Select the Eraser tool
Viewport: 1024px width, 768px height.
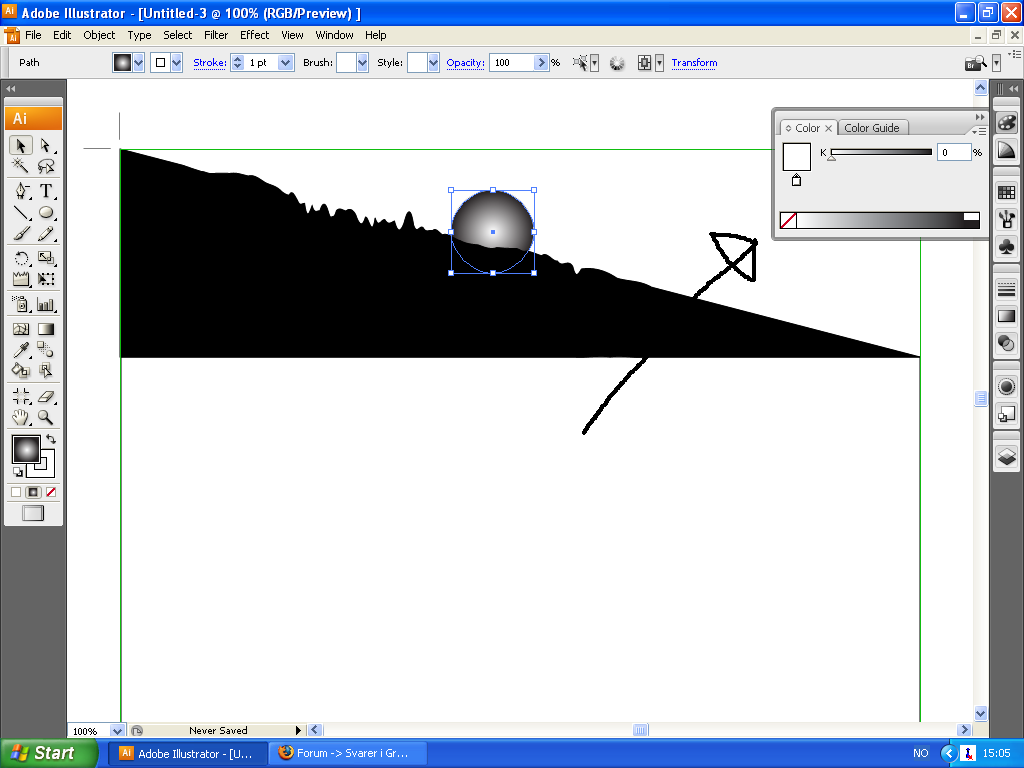(x=46, y=396)
